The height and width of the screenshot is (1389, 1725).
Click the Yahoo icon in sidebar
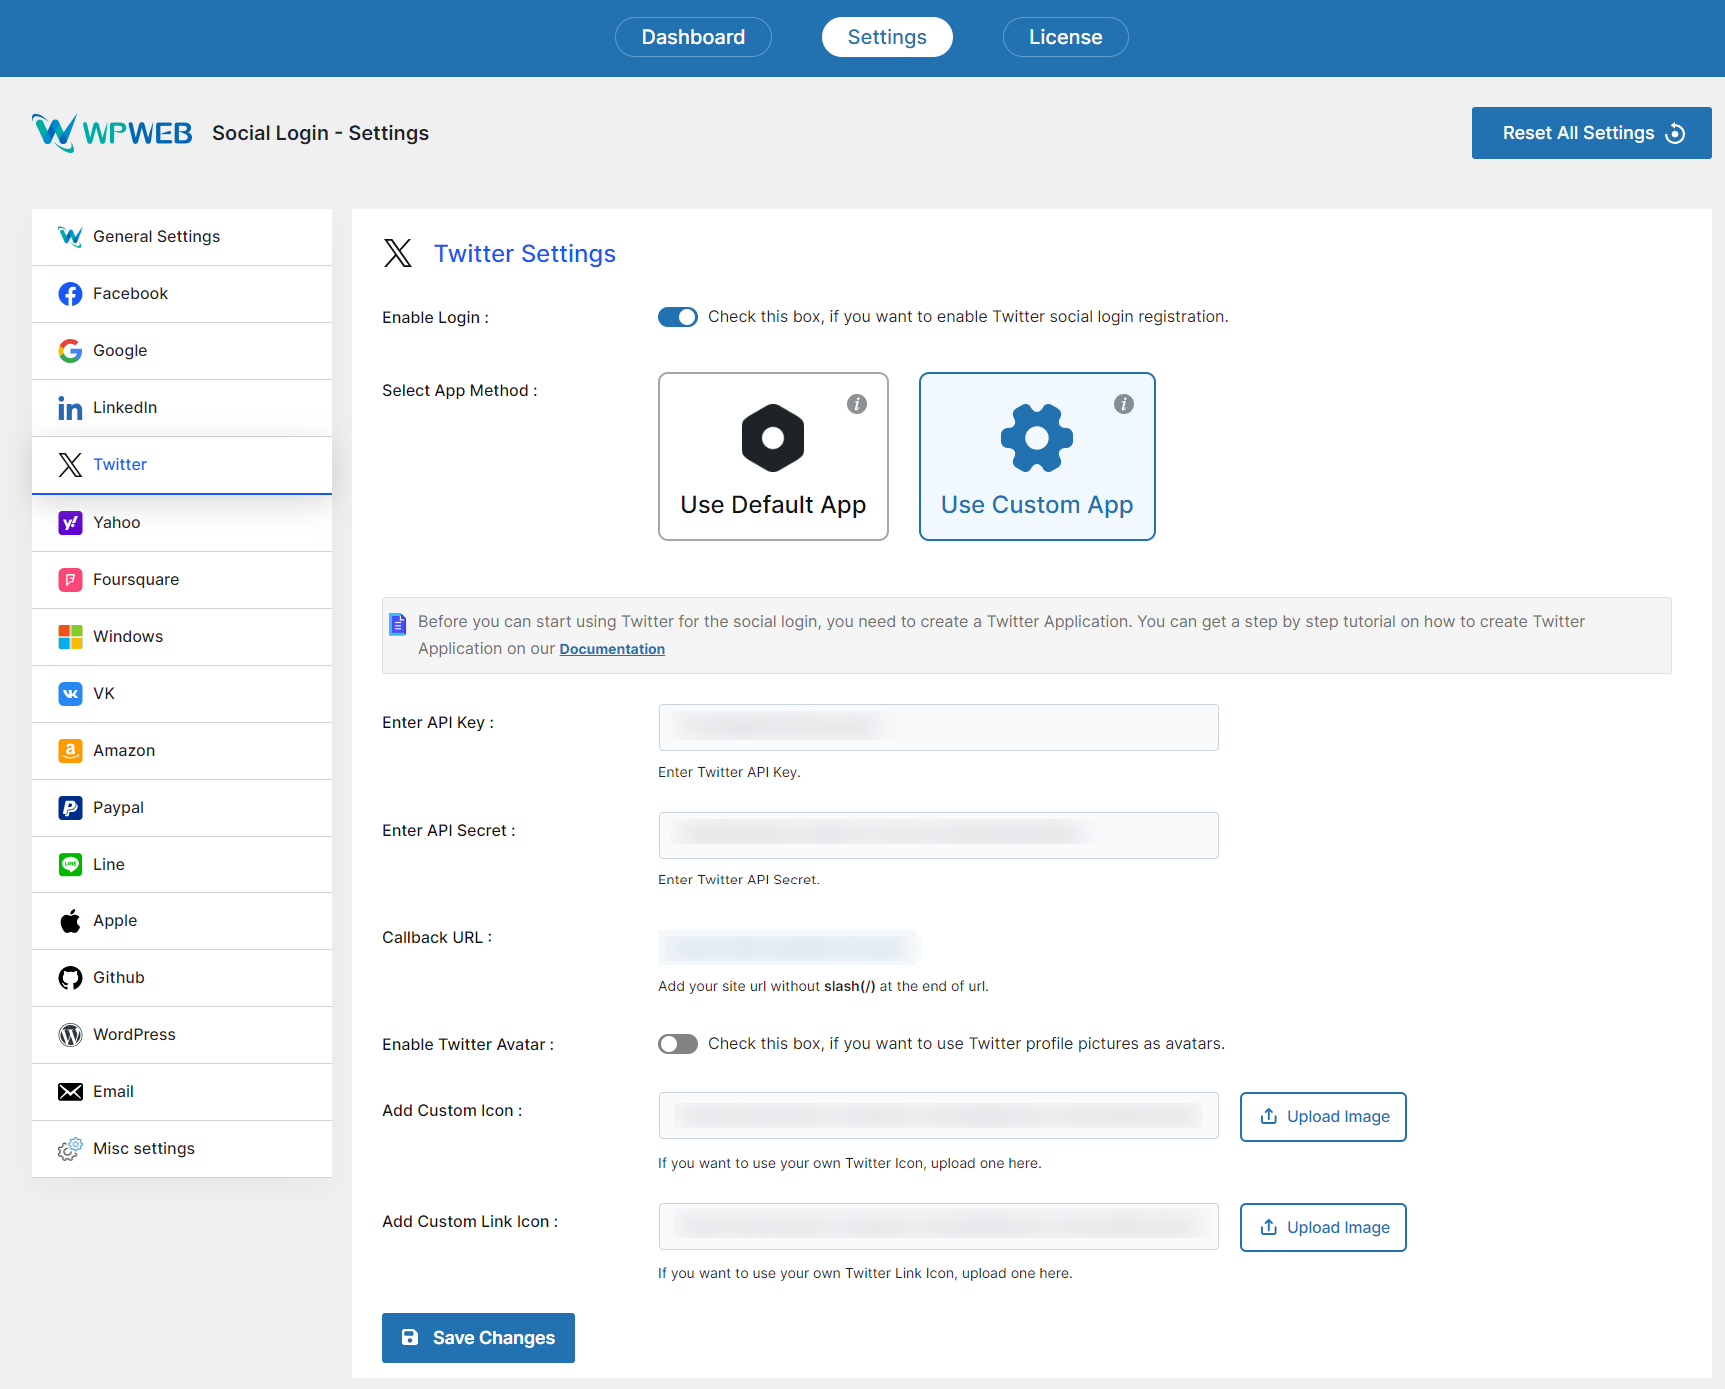pyautogui.click(x=70, y=523)
